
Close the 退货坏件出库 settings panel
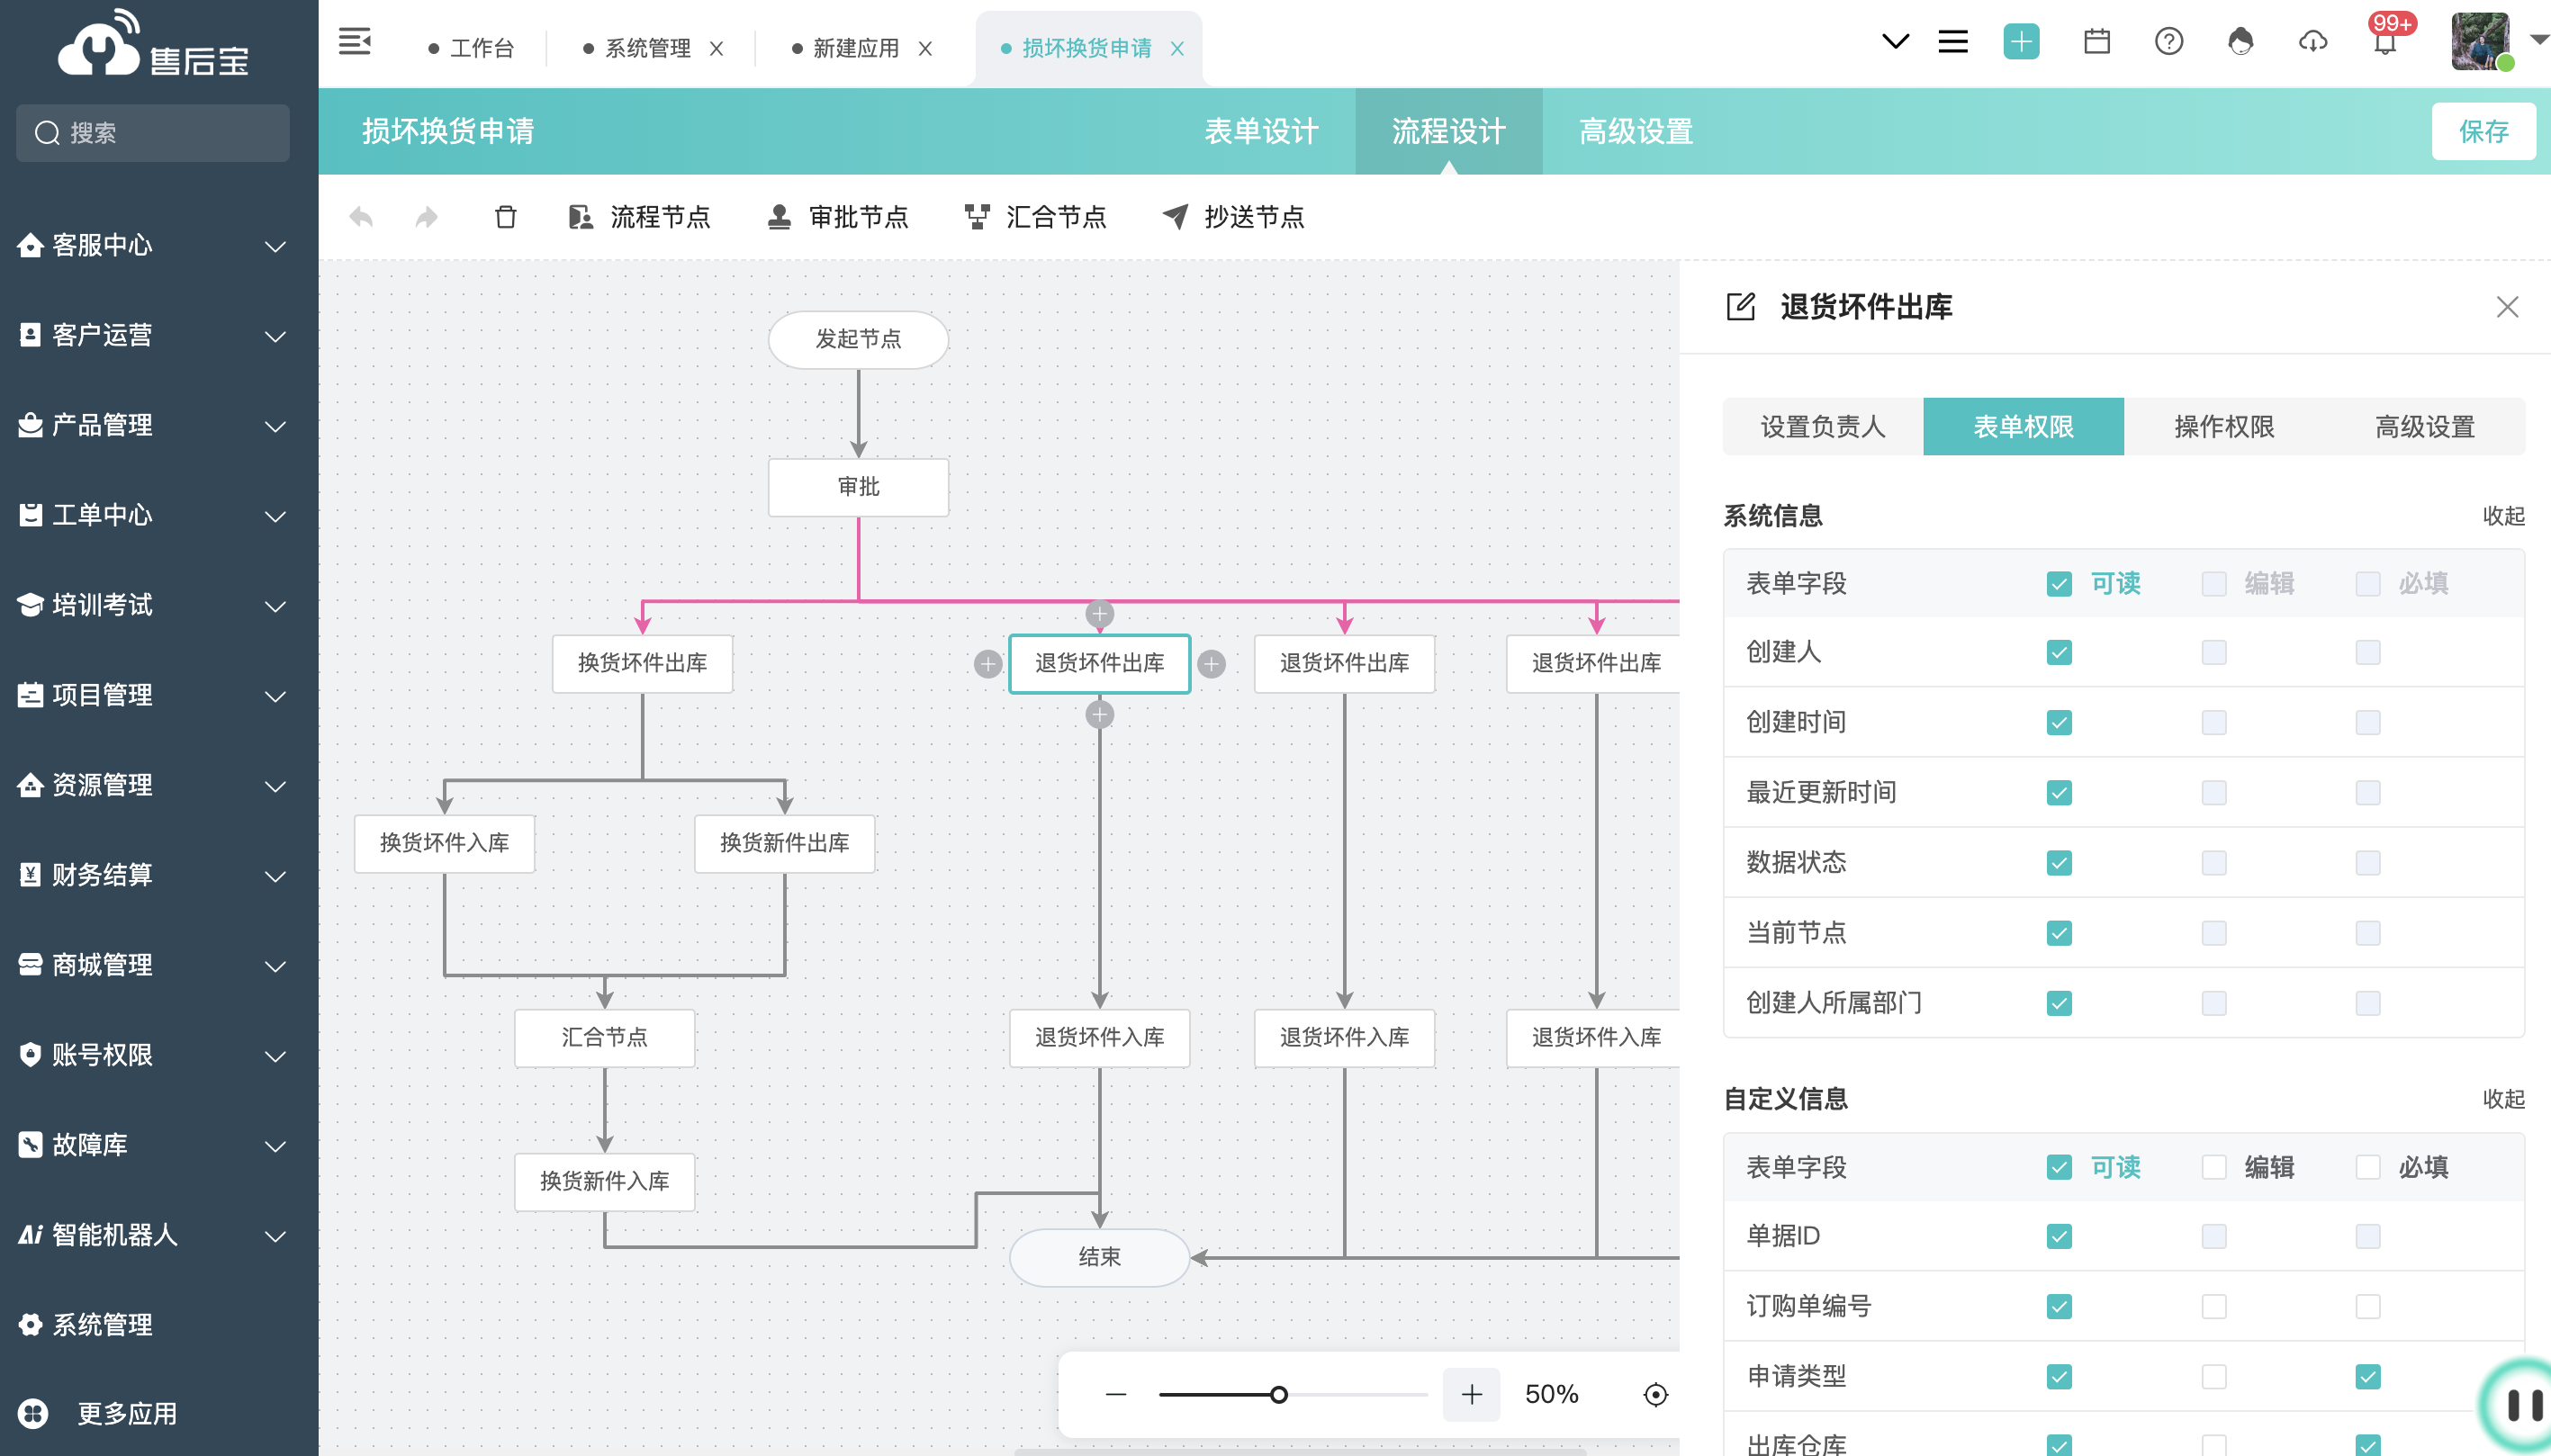click(x=2507, y=307)
